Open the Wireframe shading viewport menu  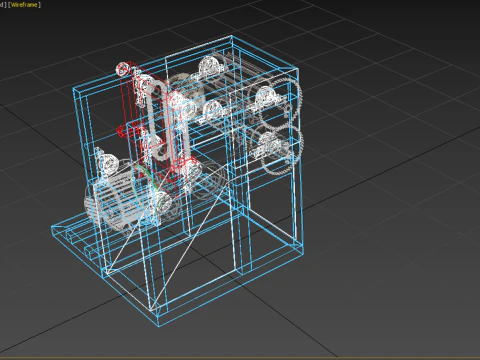tap(25, 5)
